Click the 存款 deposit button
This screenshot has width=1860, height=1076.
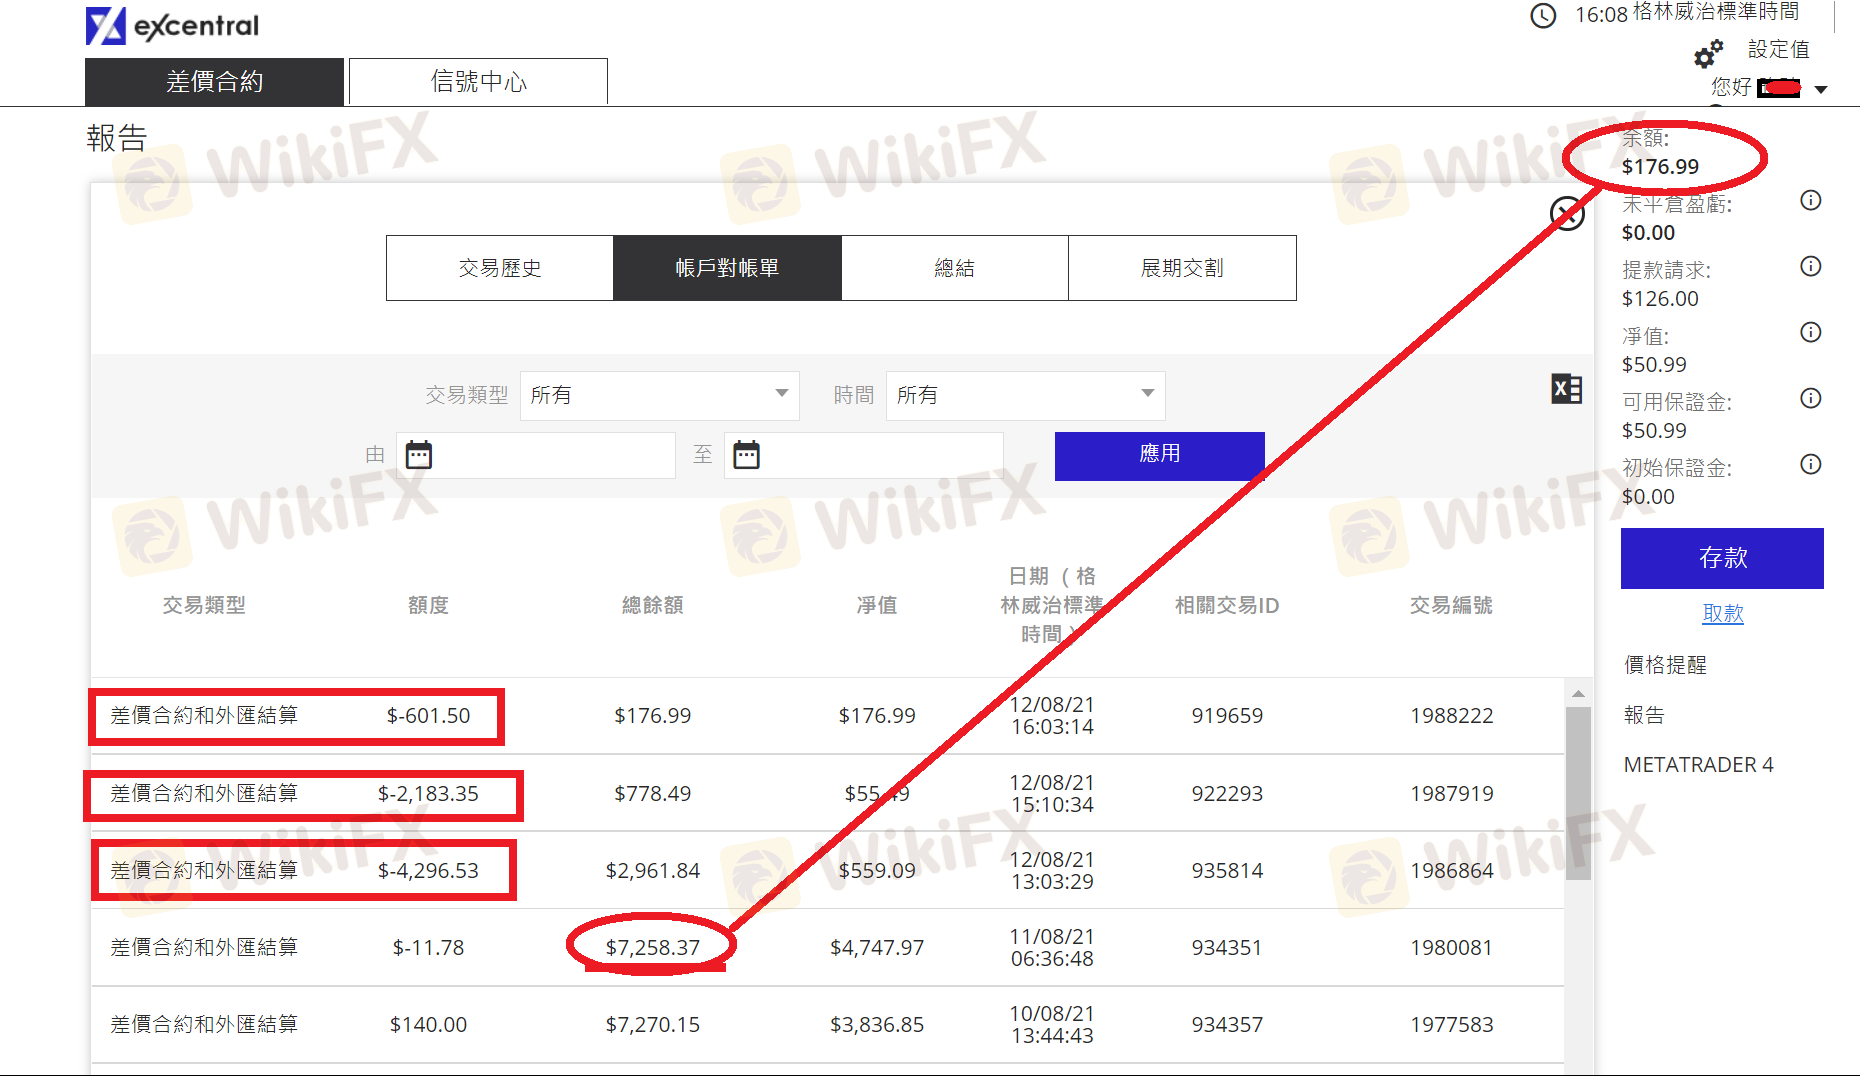pyautogui.click(x=1722, y=558)
